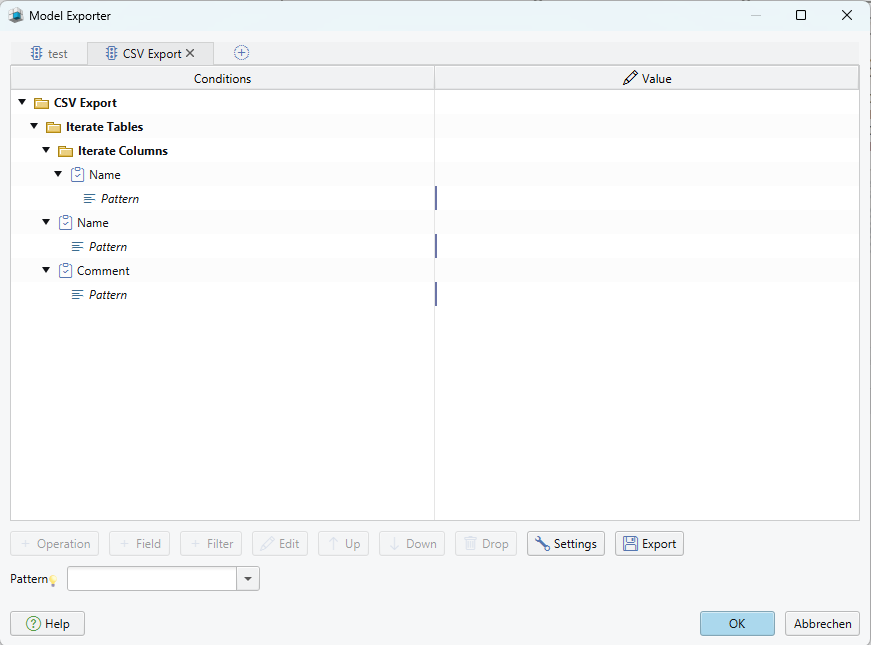Open Help
The image size is (871, 645).
pos(47,623)
